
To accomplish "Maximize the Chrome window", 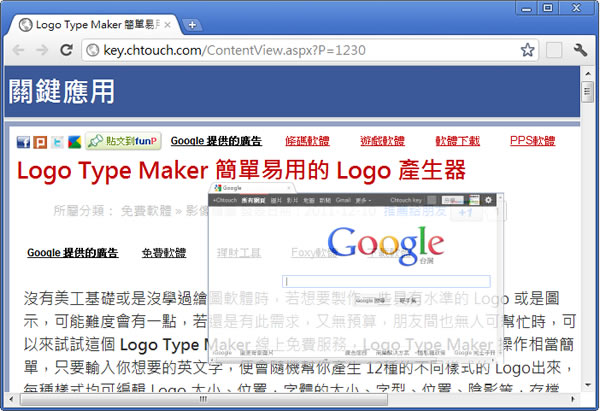I will (548, 8).
